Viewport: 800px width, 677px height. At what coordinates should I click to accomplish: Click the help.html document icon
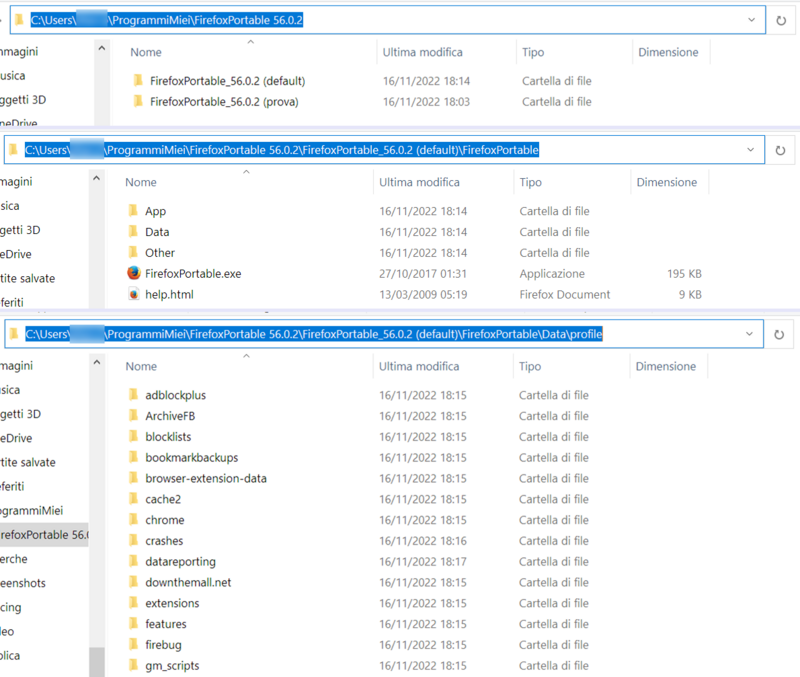pyautogui.click(x=134, y=294)
